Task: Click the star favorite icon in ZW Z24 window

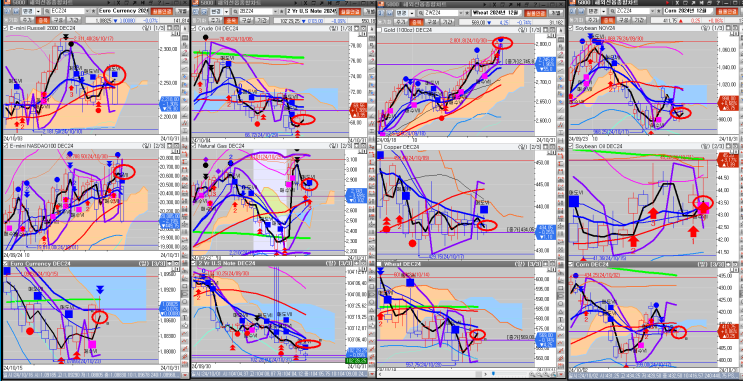Action: [467, 13]
